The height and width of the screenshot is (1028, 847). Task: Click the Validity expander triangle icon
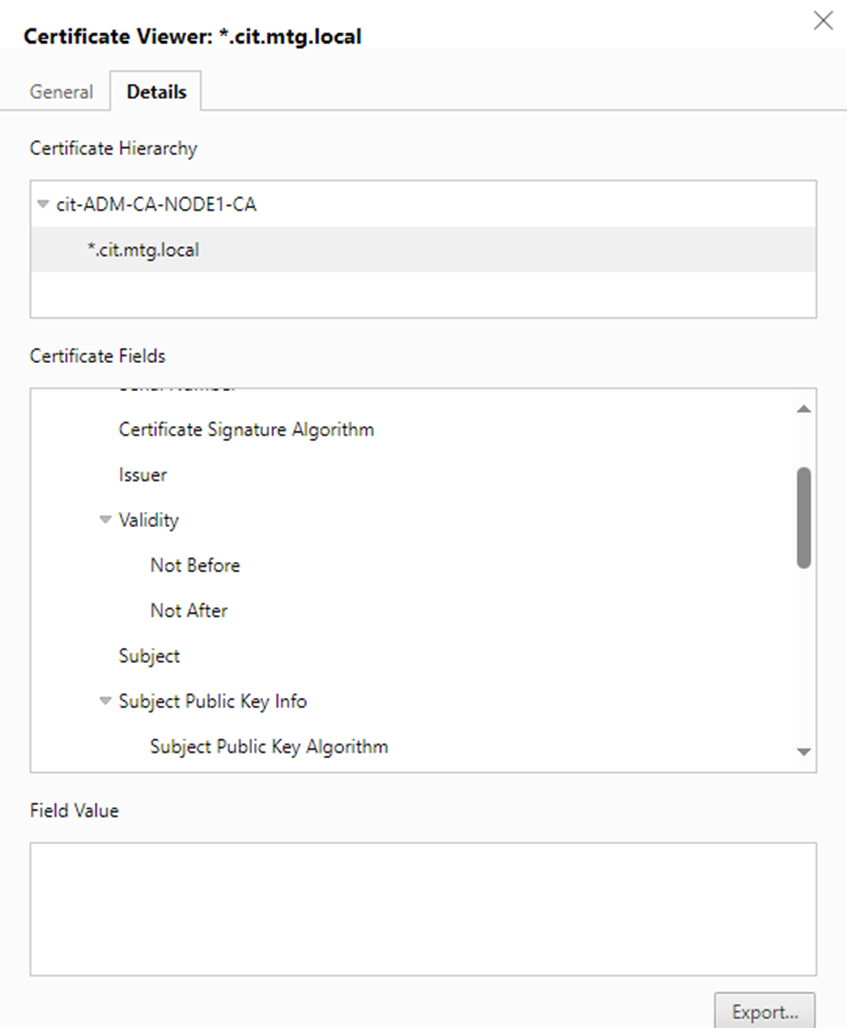(x=105, y=520)
